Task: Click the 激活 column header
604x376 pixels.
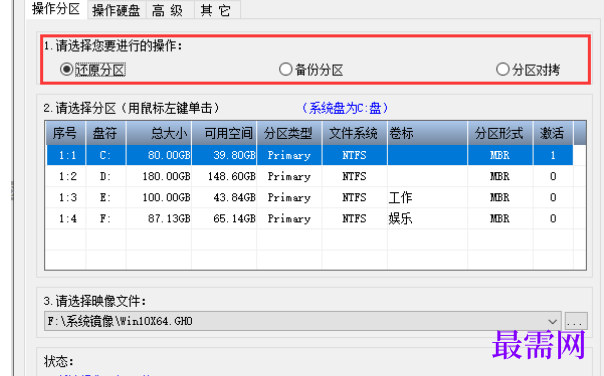Action: (553, 133)
